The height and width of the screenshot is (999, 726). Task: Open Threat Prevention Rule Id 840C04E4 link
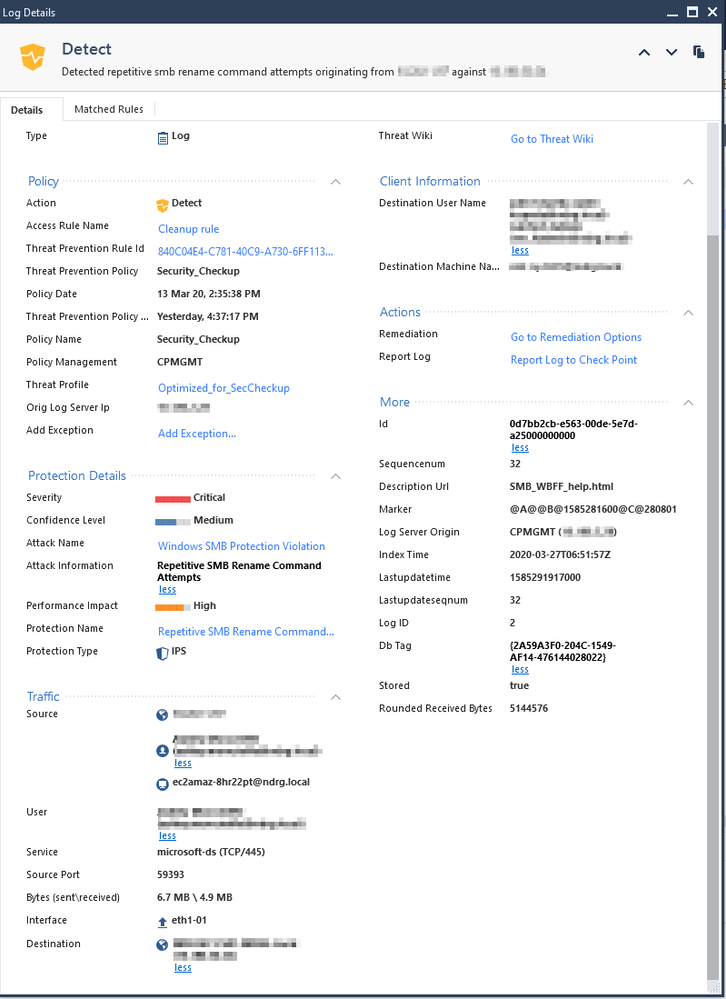point(245,252)
